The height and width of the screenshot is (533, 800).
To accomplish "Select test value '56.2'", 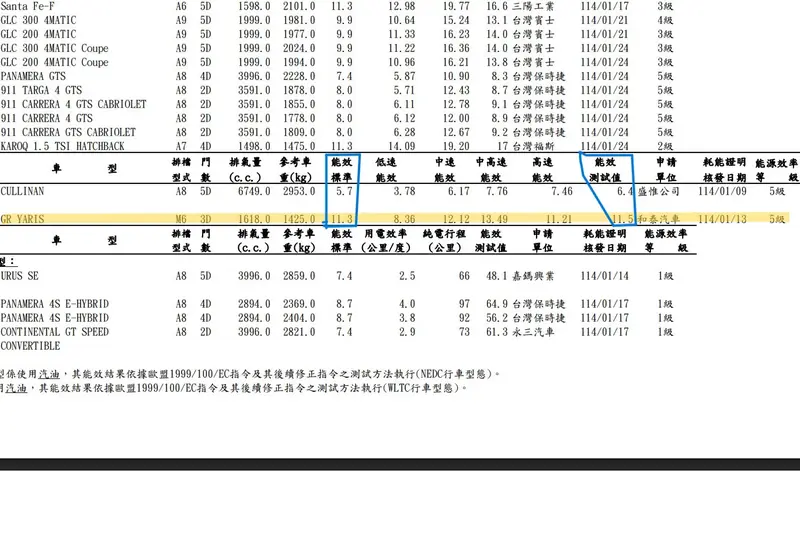I will [497, 318].
